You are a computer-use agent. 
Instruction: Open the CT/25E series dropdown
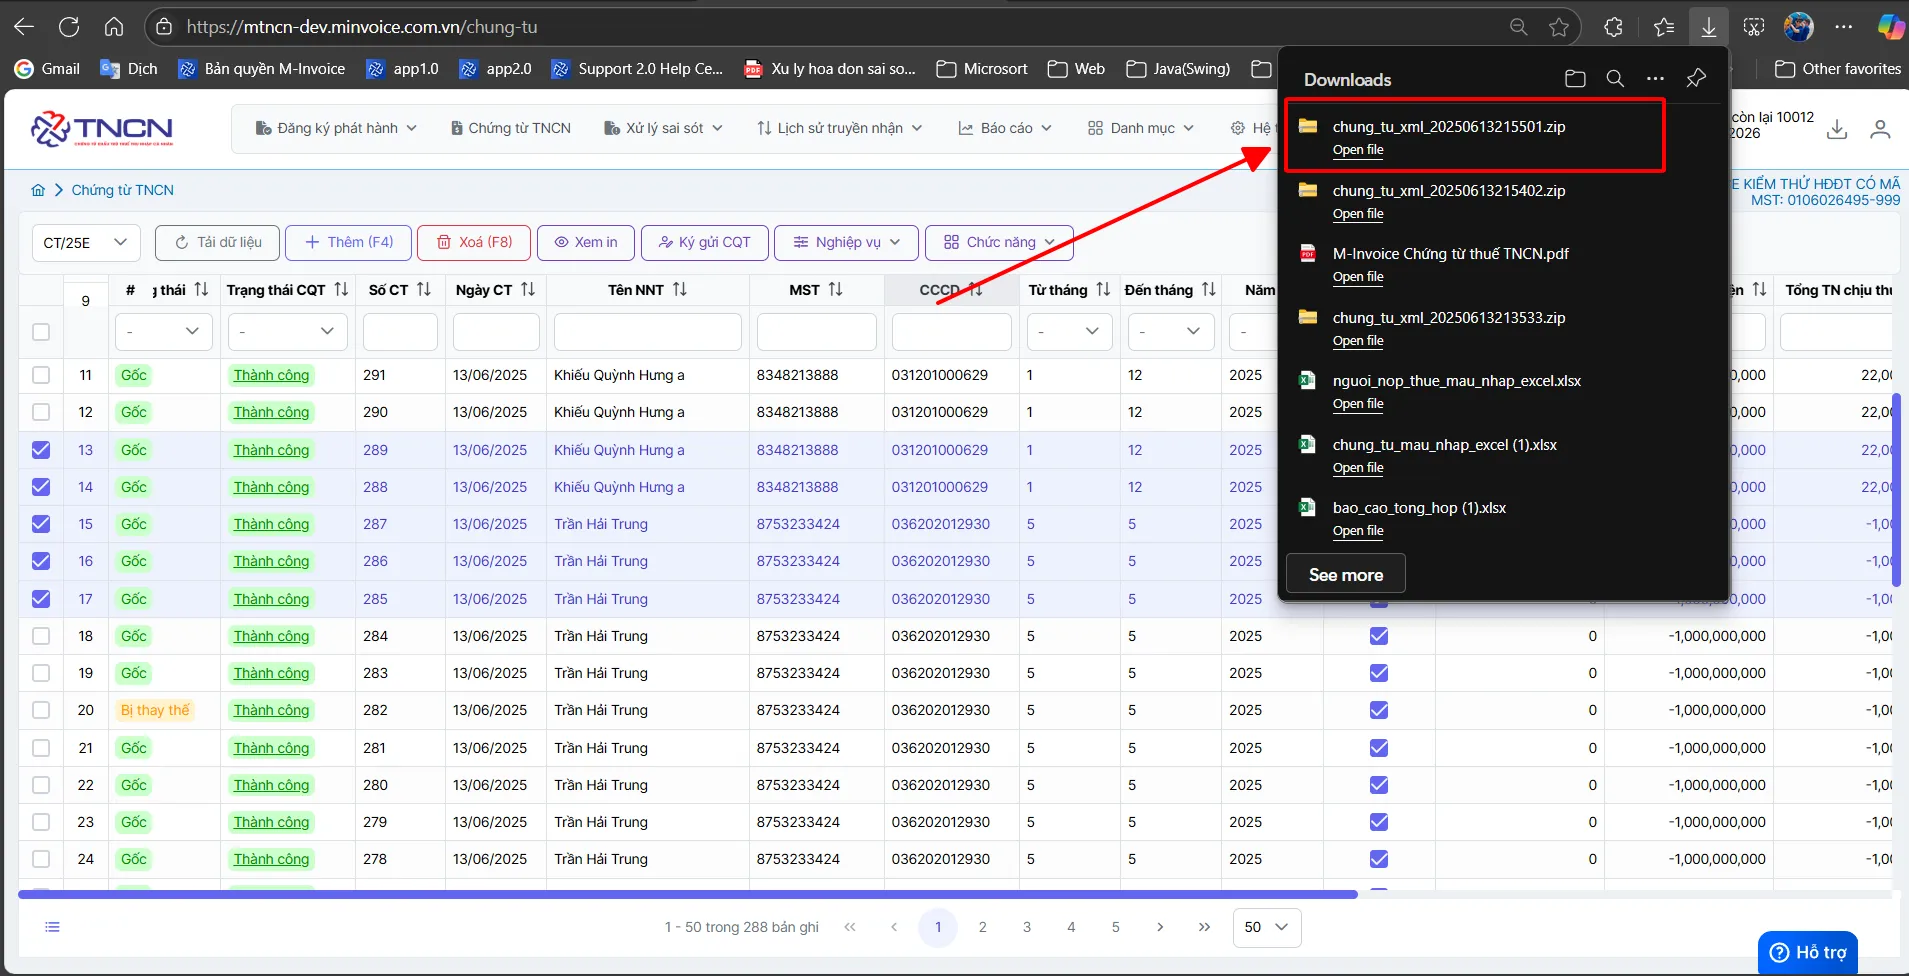point(86,242)
